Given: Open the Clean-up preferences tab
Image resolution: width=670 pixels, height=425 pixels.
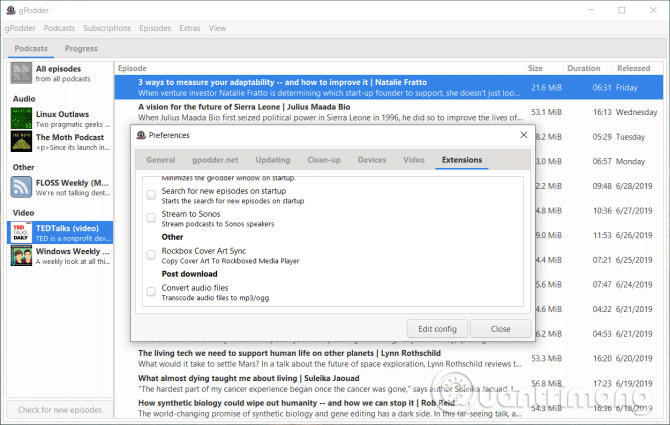Looking at the screenshot, I should click(324, 160).
